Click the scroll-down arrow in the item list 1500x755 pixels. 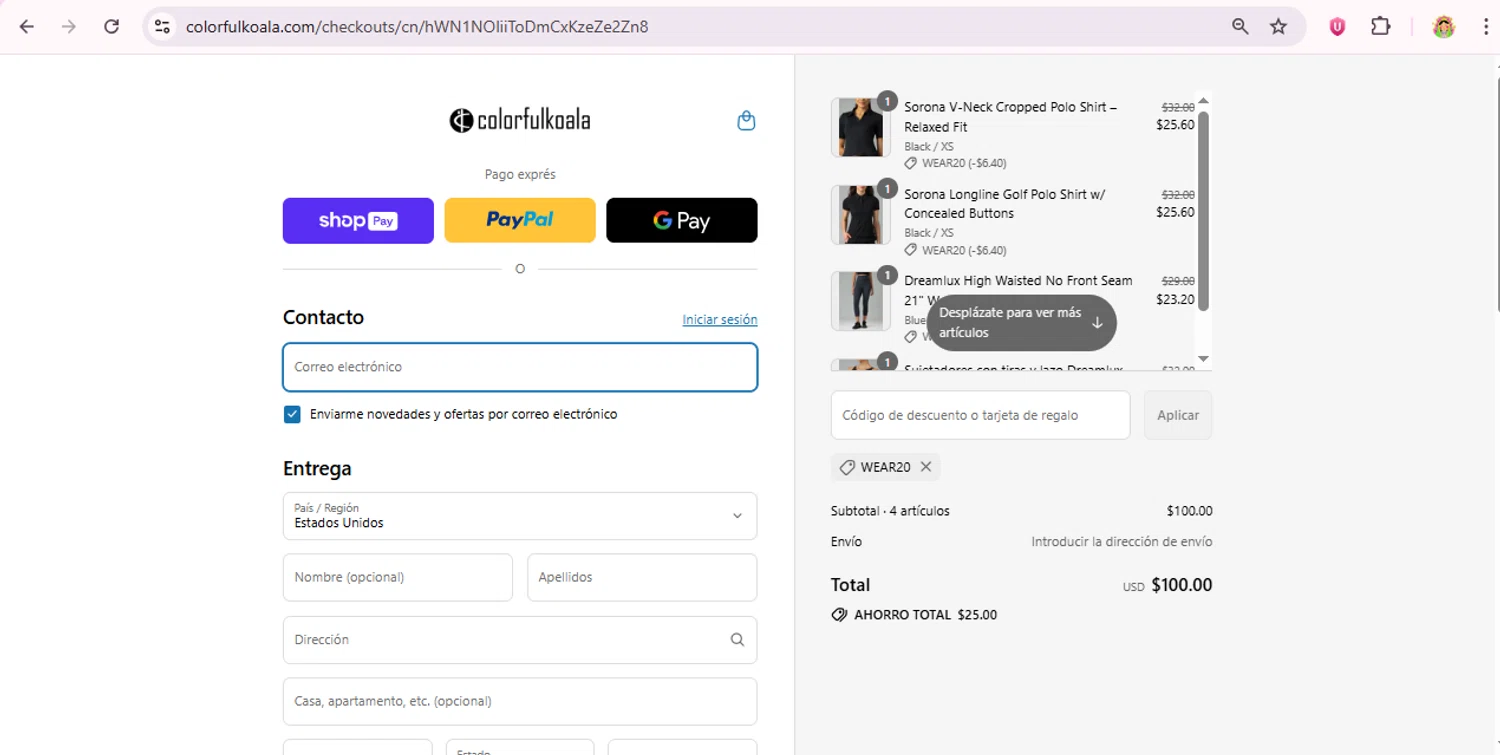(1204, 359)
